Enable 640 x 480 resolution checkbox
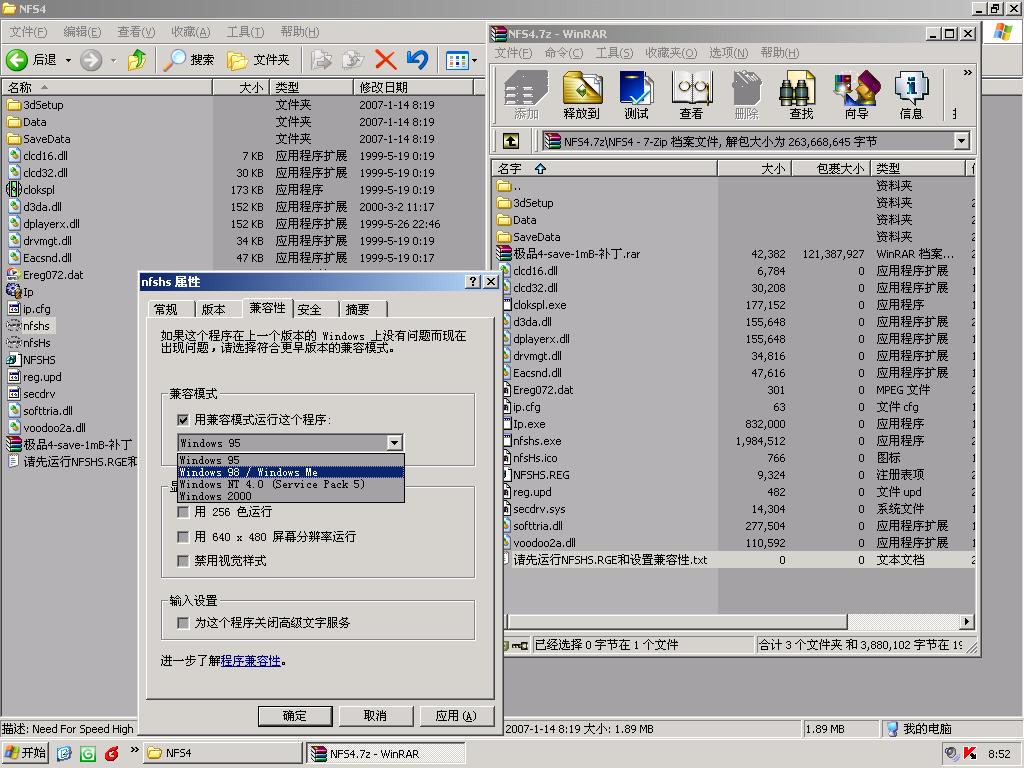1024x768 pixels. [183, 537]
